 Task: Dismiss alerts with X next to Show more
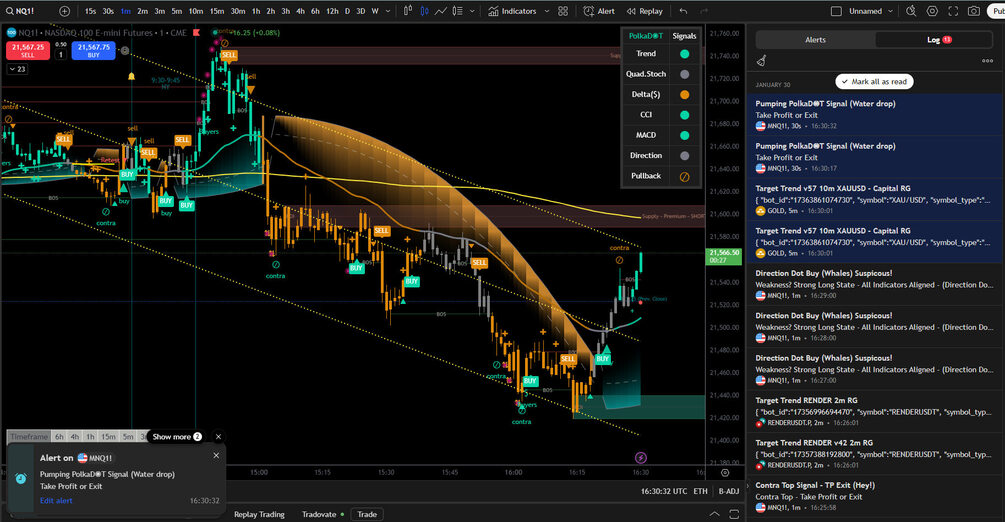219,437
